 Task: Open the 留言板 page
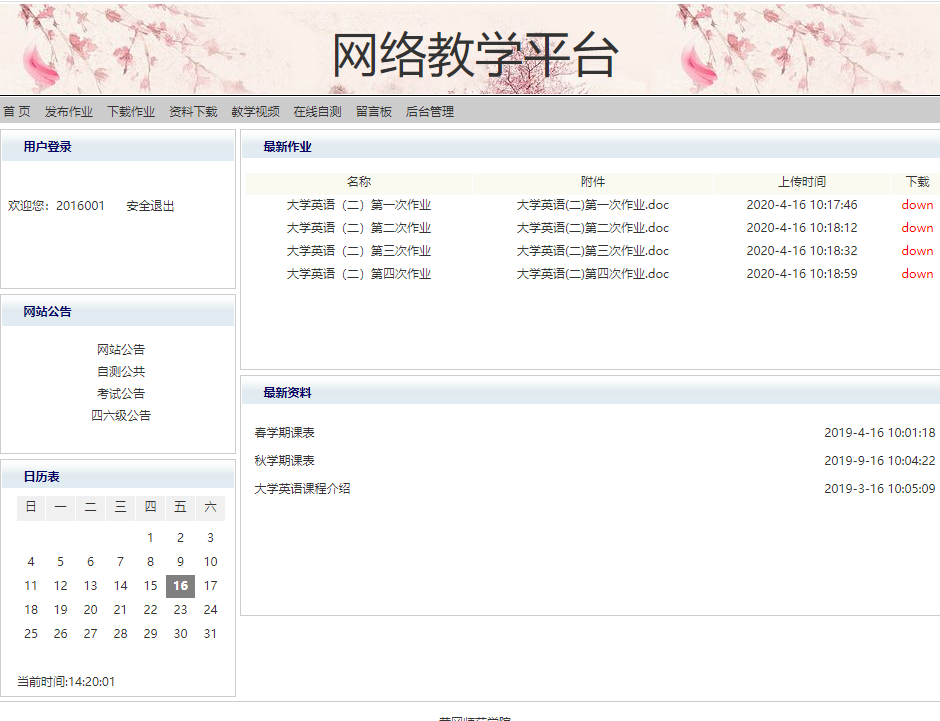pos(374,112)
